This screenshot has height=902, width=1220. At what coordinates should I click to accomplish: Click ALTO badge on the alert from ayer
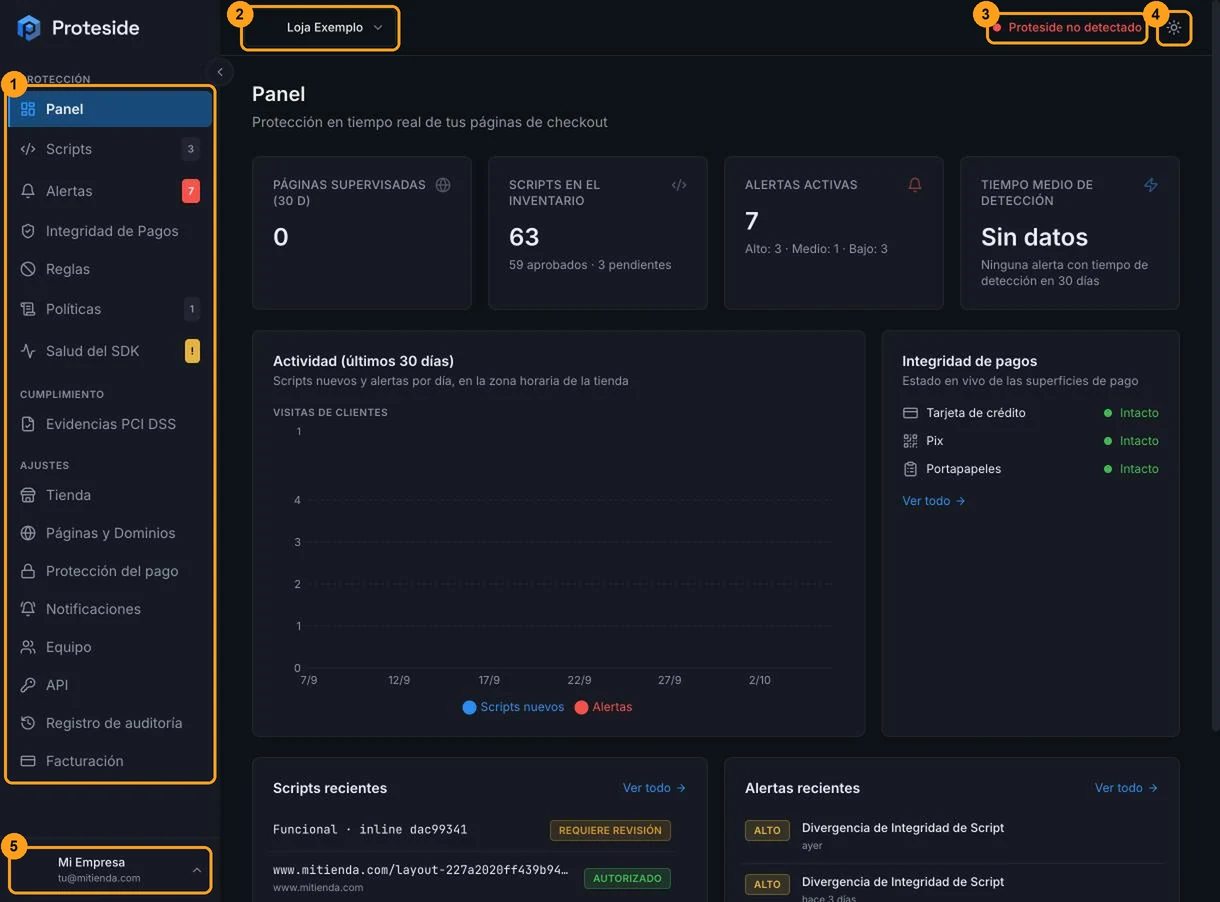click(767, 830)
